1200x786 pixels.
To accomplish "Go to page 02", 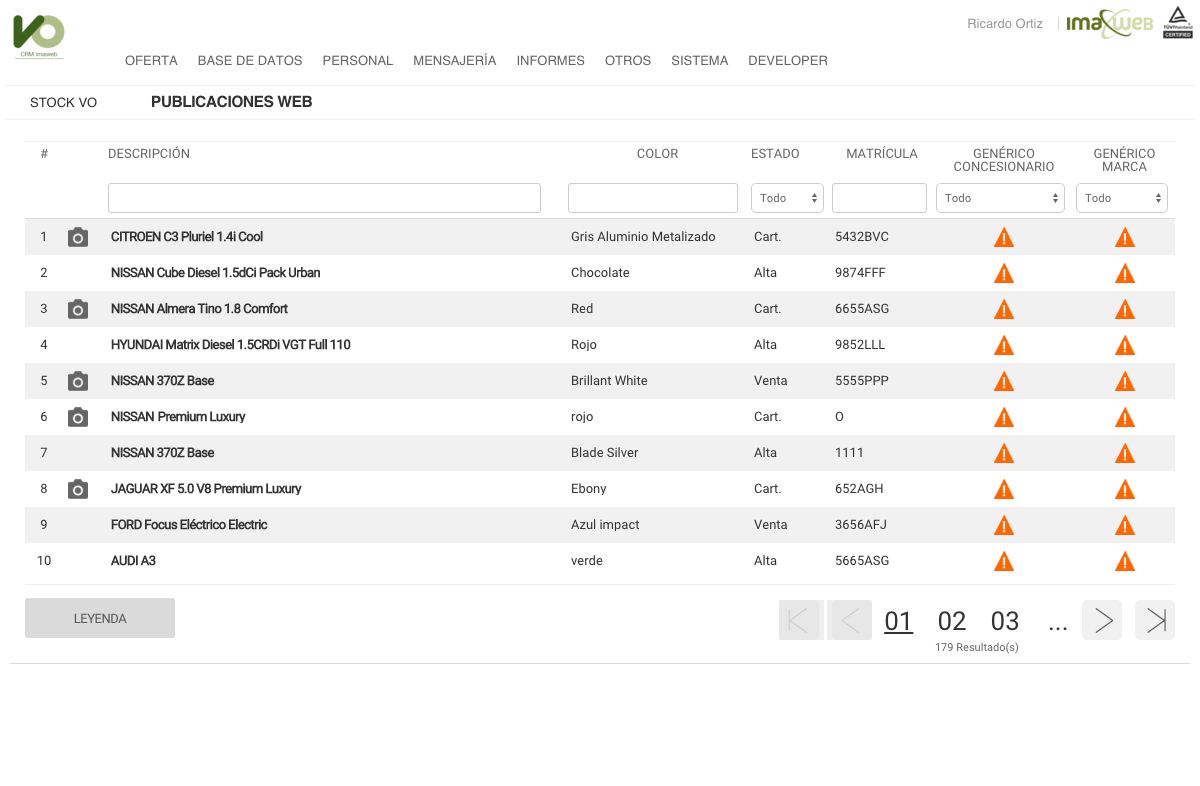I will [952, 621].
